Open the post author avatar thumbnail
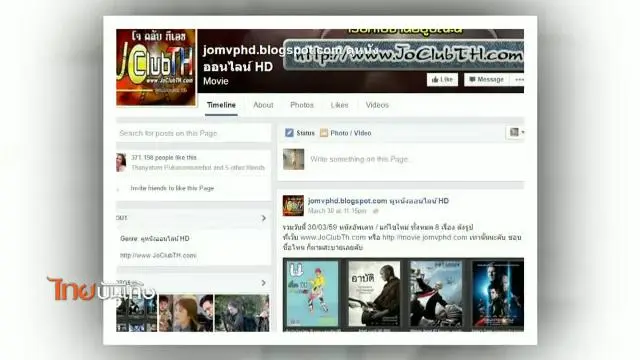 point(293,205)
